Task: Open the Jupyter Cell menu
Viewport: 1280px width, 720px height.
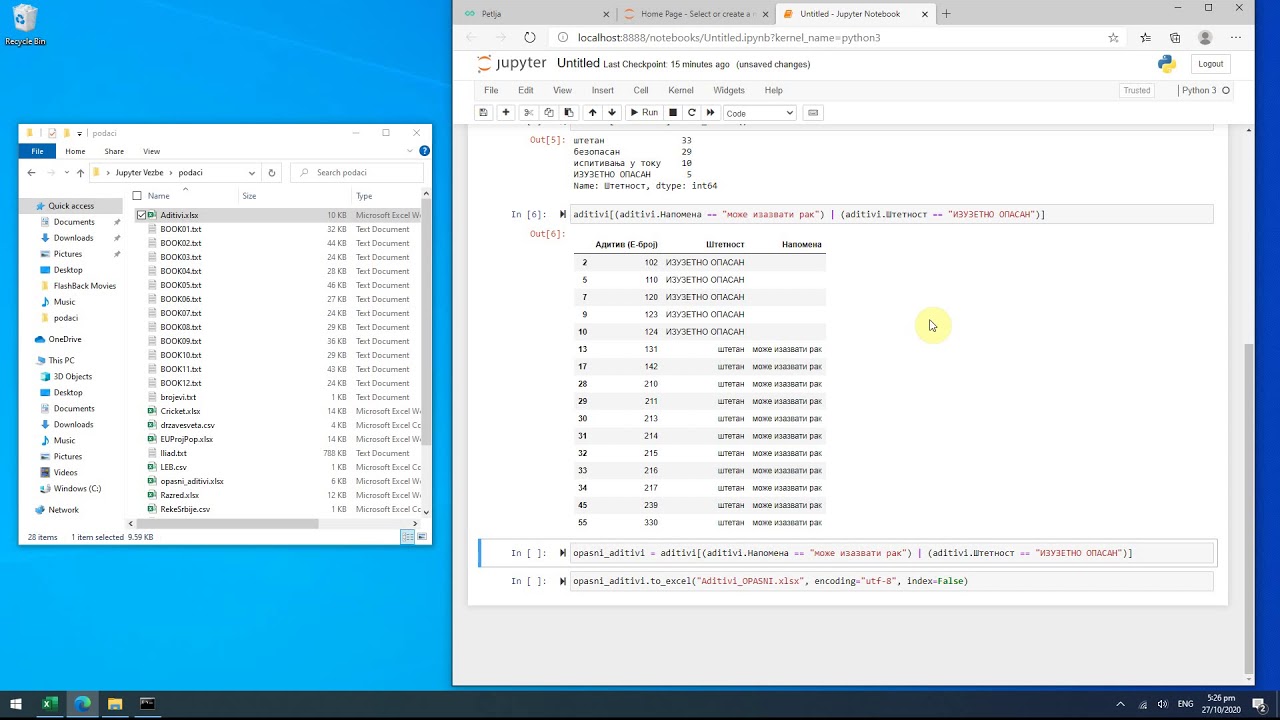Action: point(641,90)
